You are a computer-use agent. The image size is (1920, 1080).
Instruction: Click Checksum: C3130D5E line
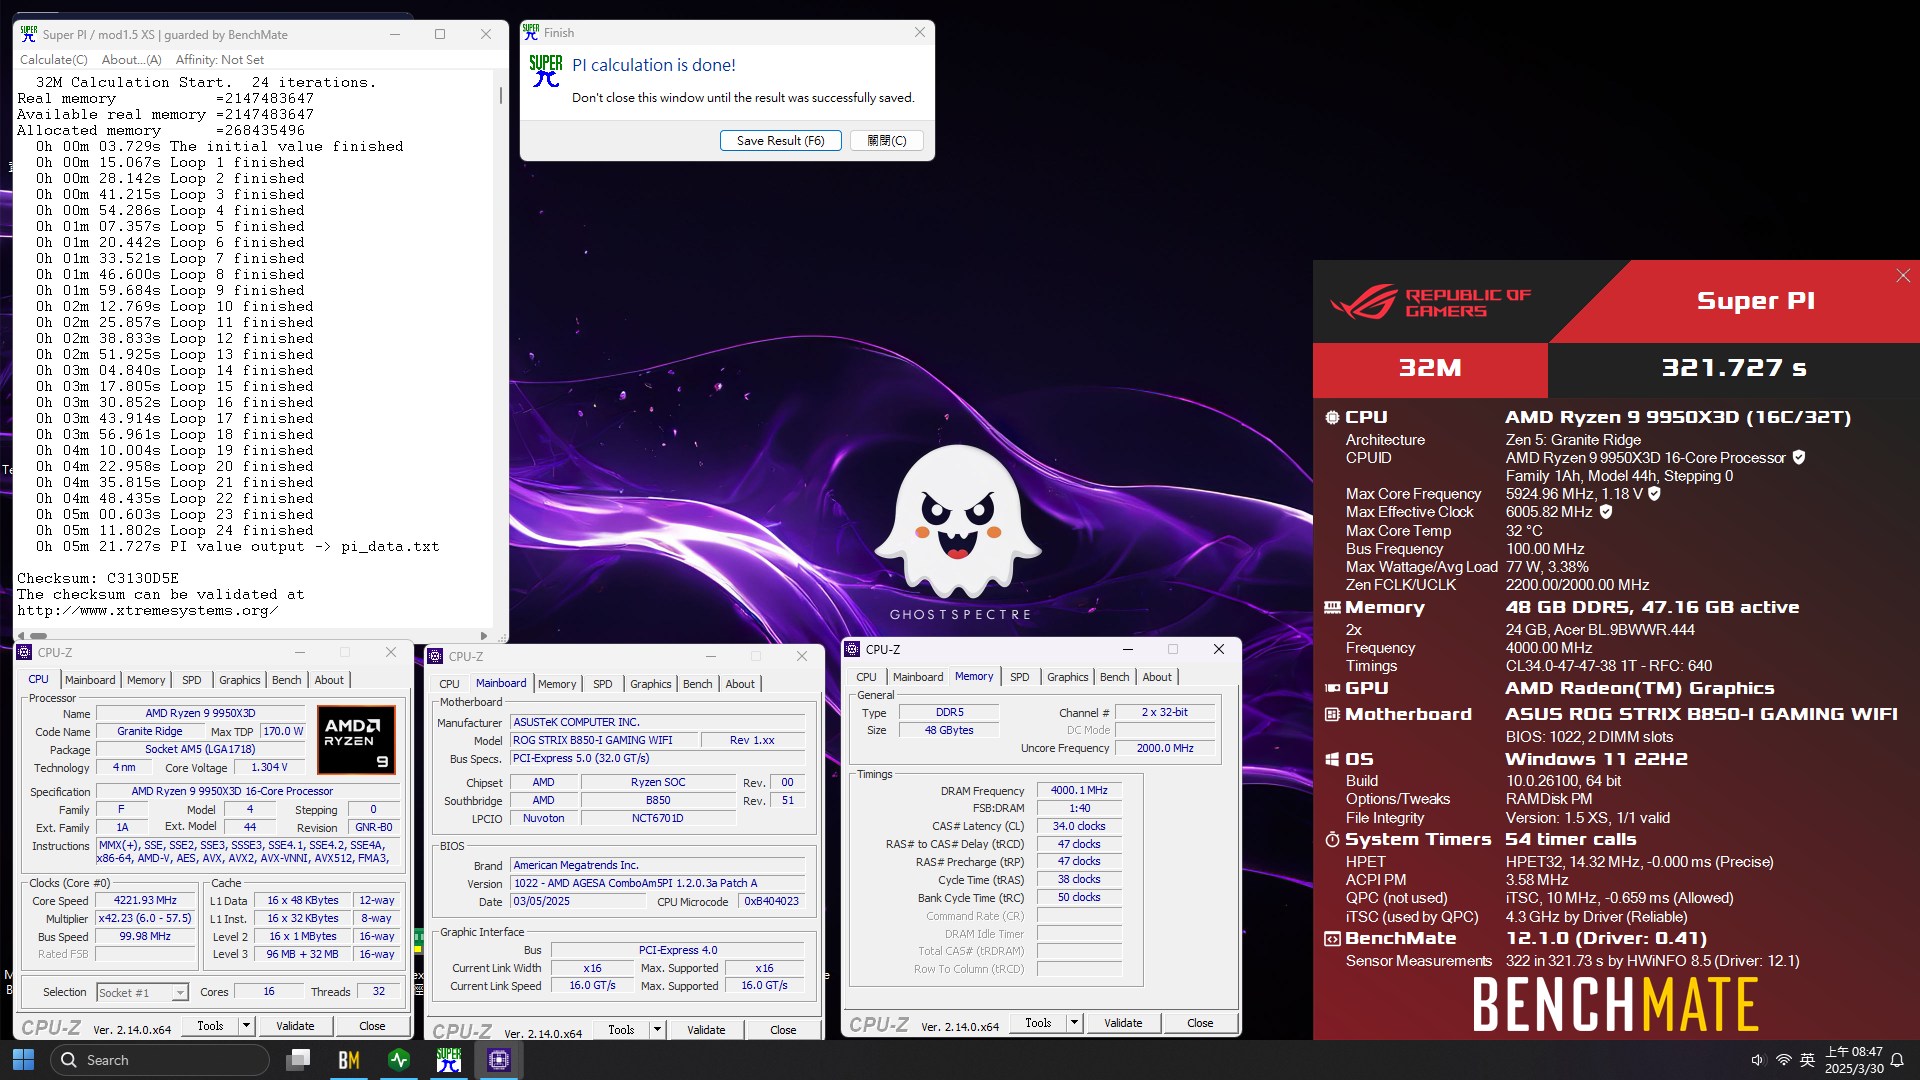point(98,579)
